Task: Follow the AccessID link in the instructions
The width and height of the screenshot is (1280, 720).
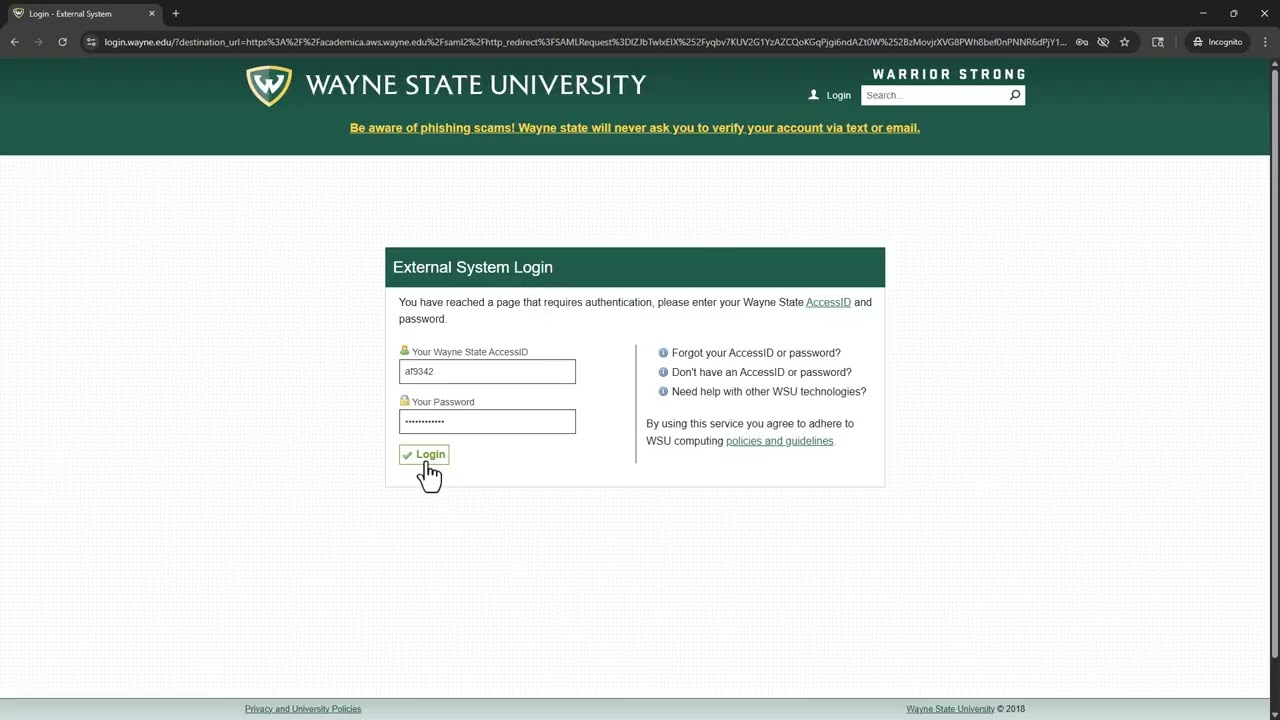Action: (828, 302)
